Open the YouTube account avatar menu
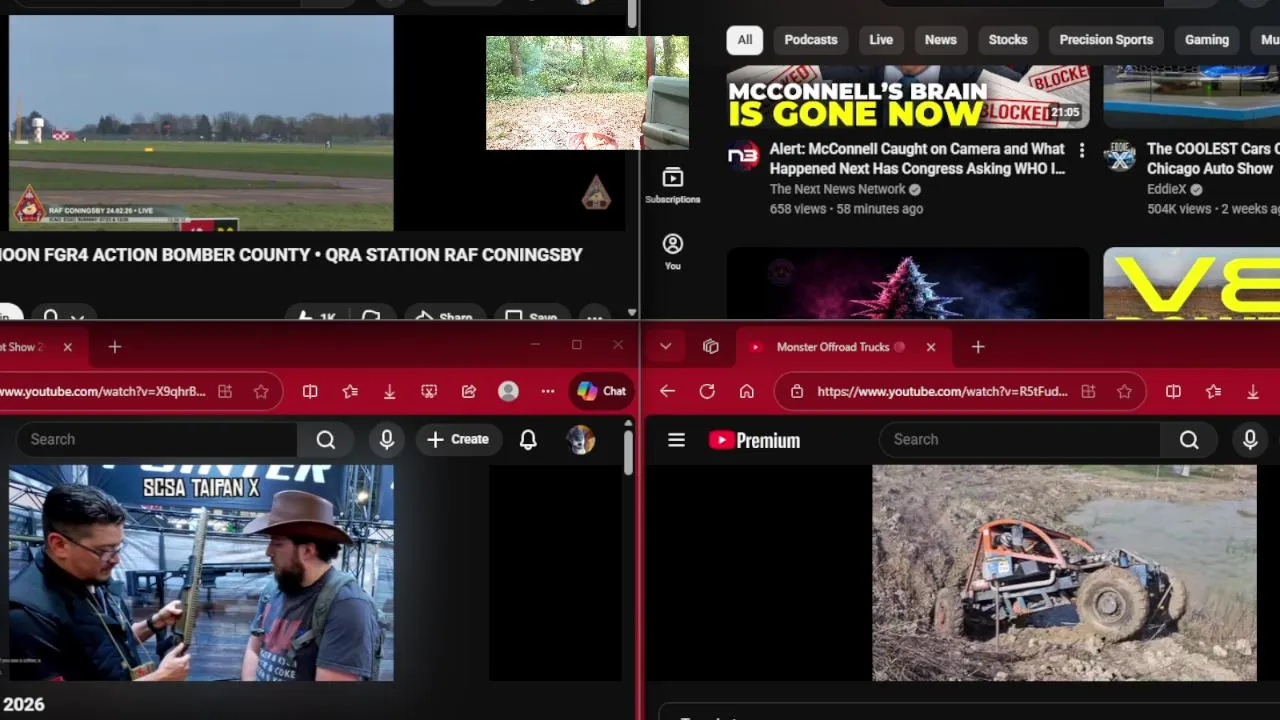The width and height of the screenshot is (1280, 720). click(x=581, y=439)
